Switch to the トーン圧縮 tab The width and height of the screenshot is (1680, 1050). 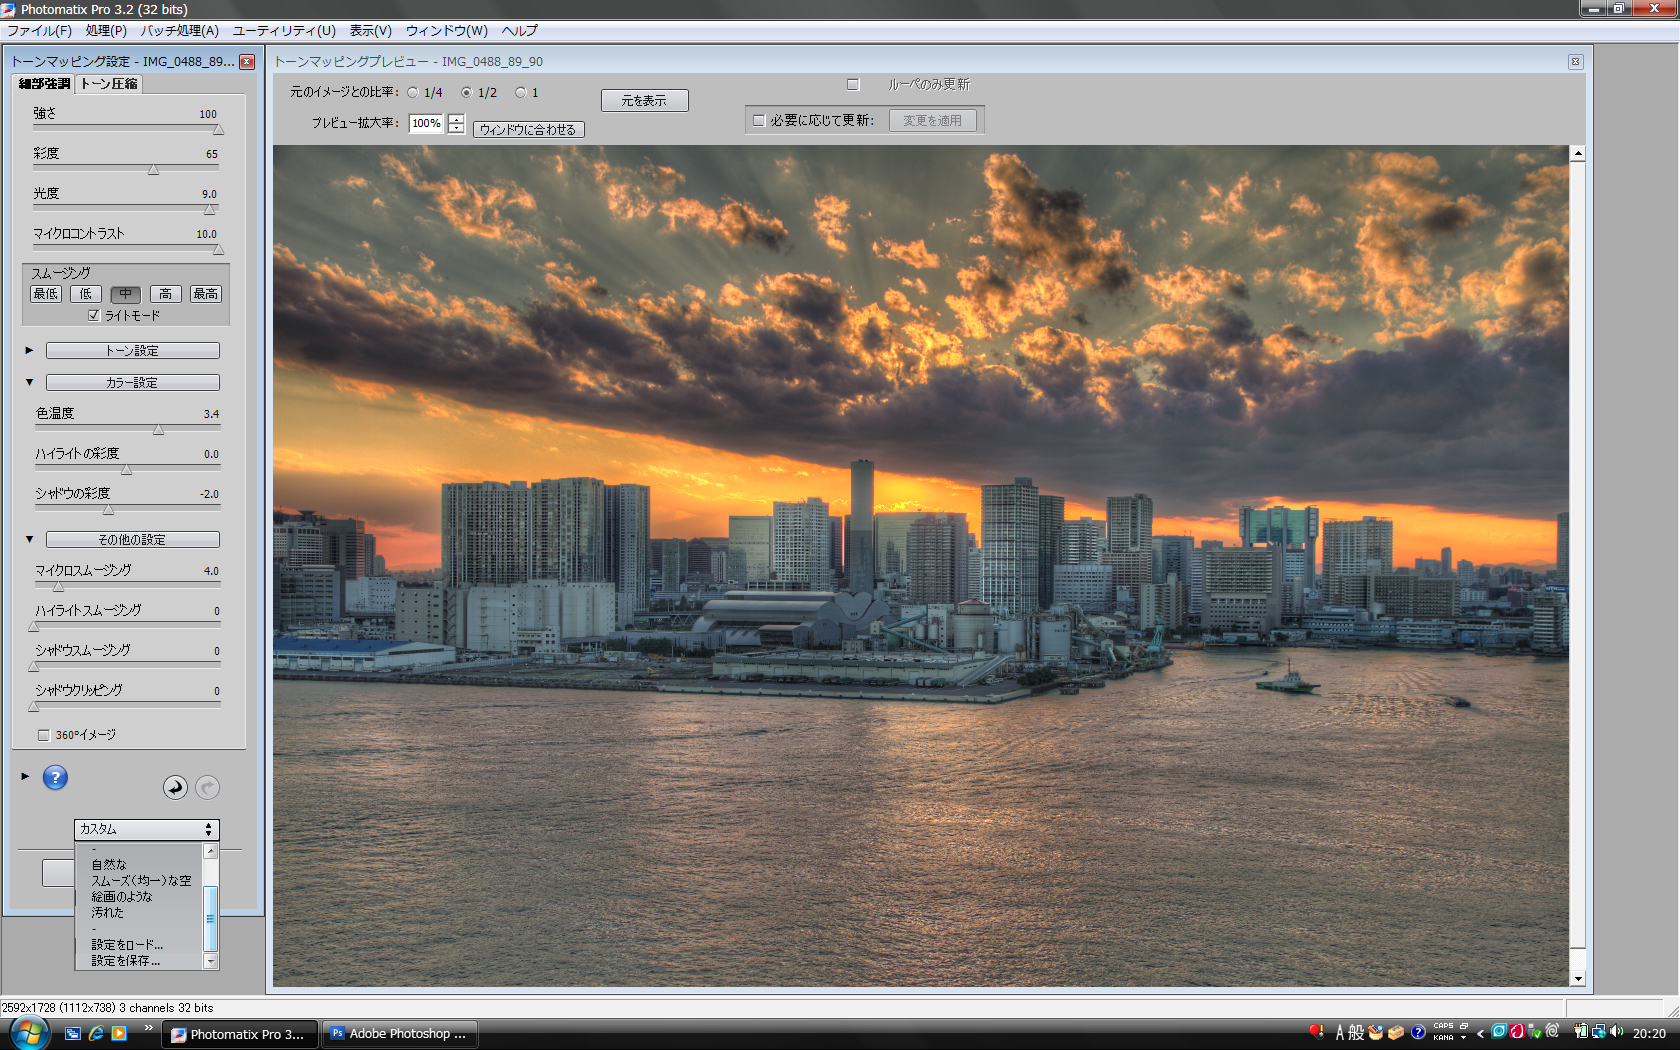click(109, 84)
